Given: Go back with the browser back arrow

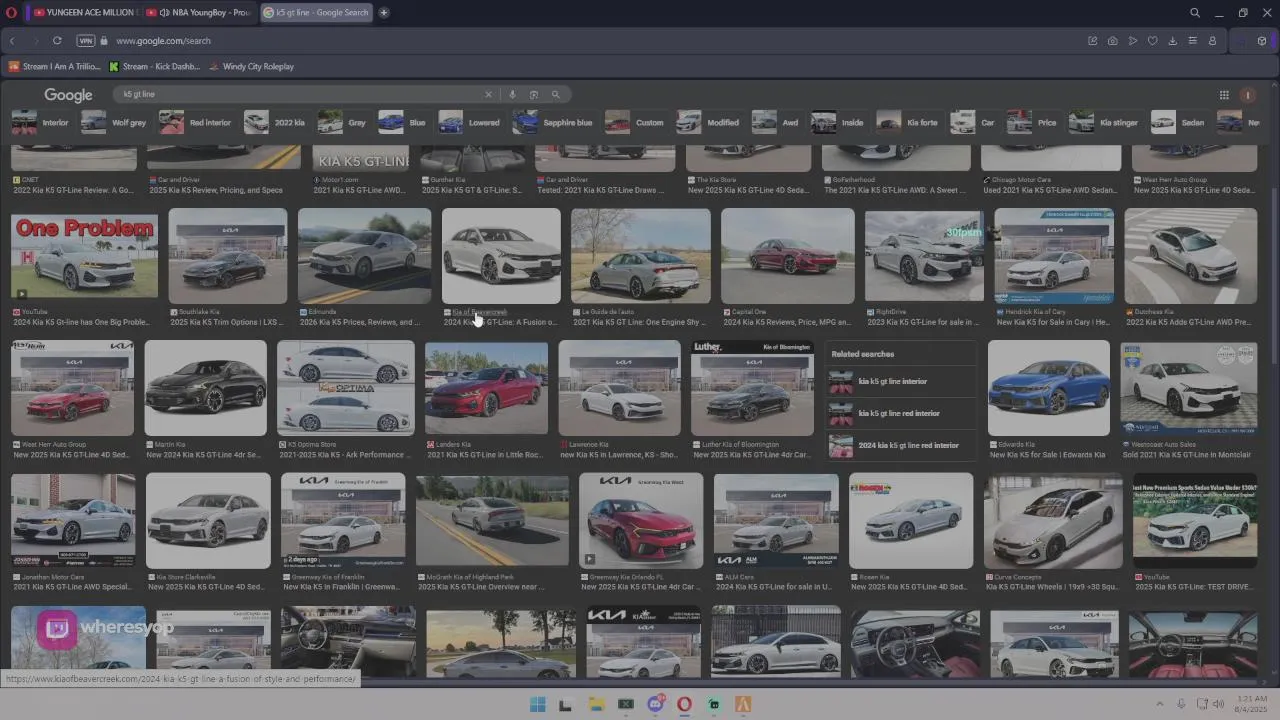Looking at the screenshot, I should [12, 41].
